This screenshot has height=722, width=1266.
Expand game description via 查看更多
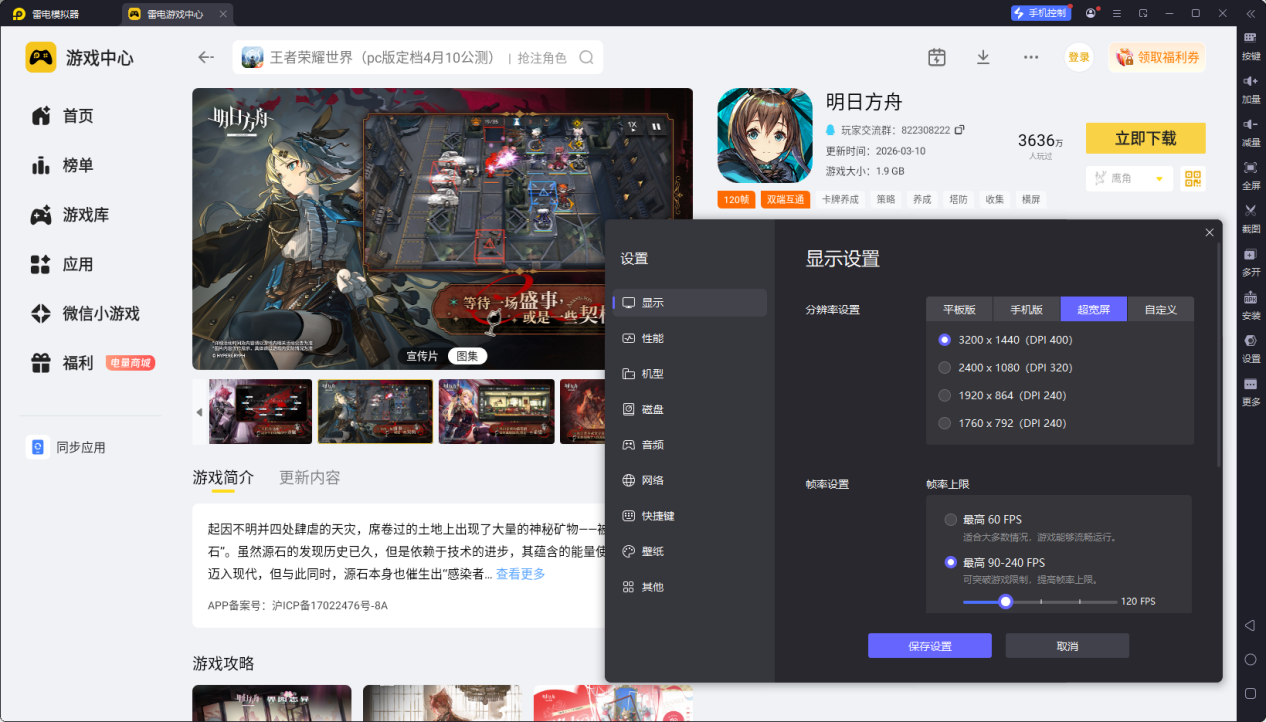pos(520,574)
